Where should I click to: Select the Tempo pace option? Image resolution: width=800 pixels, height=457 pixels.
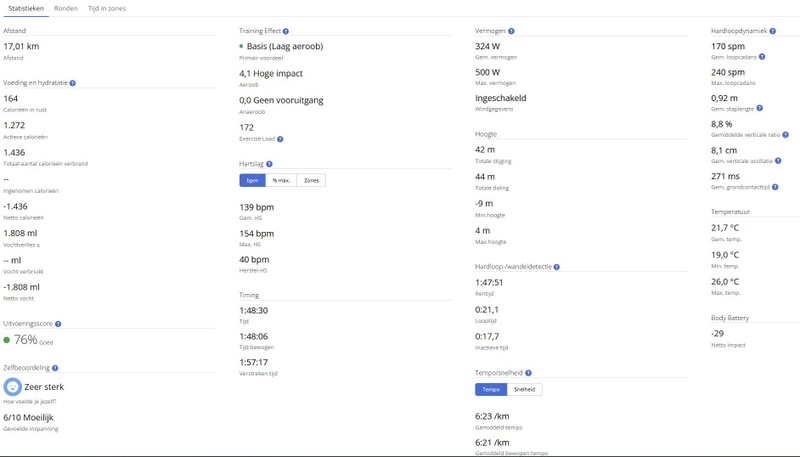491,389
